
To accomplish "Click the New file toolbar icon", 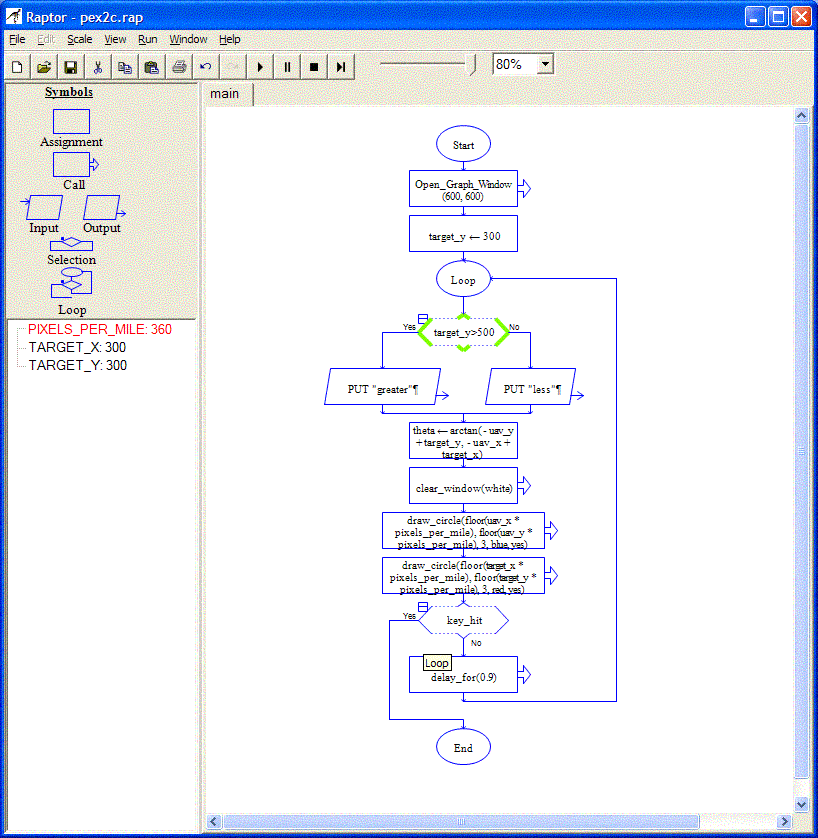I will 17,67.
